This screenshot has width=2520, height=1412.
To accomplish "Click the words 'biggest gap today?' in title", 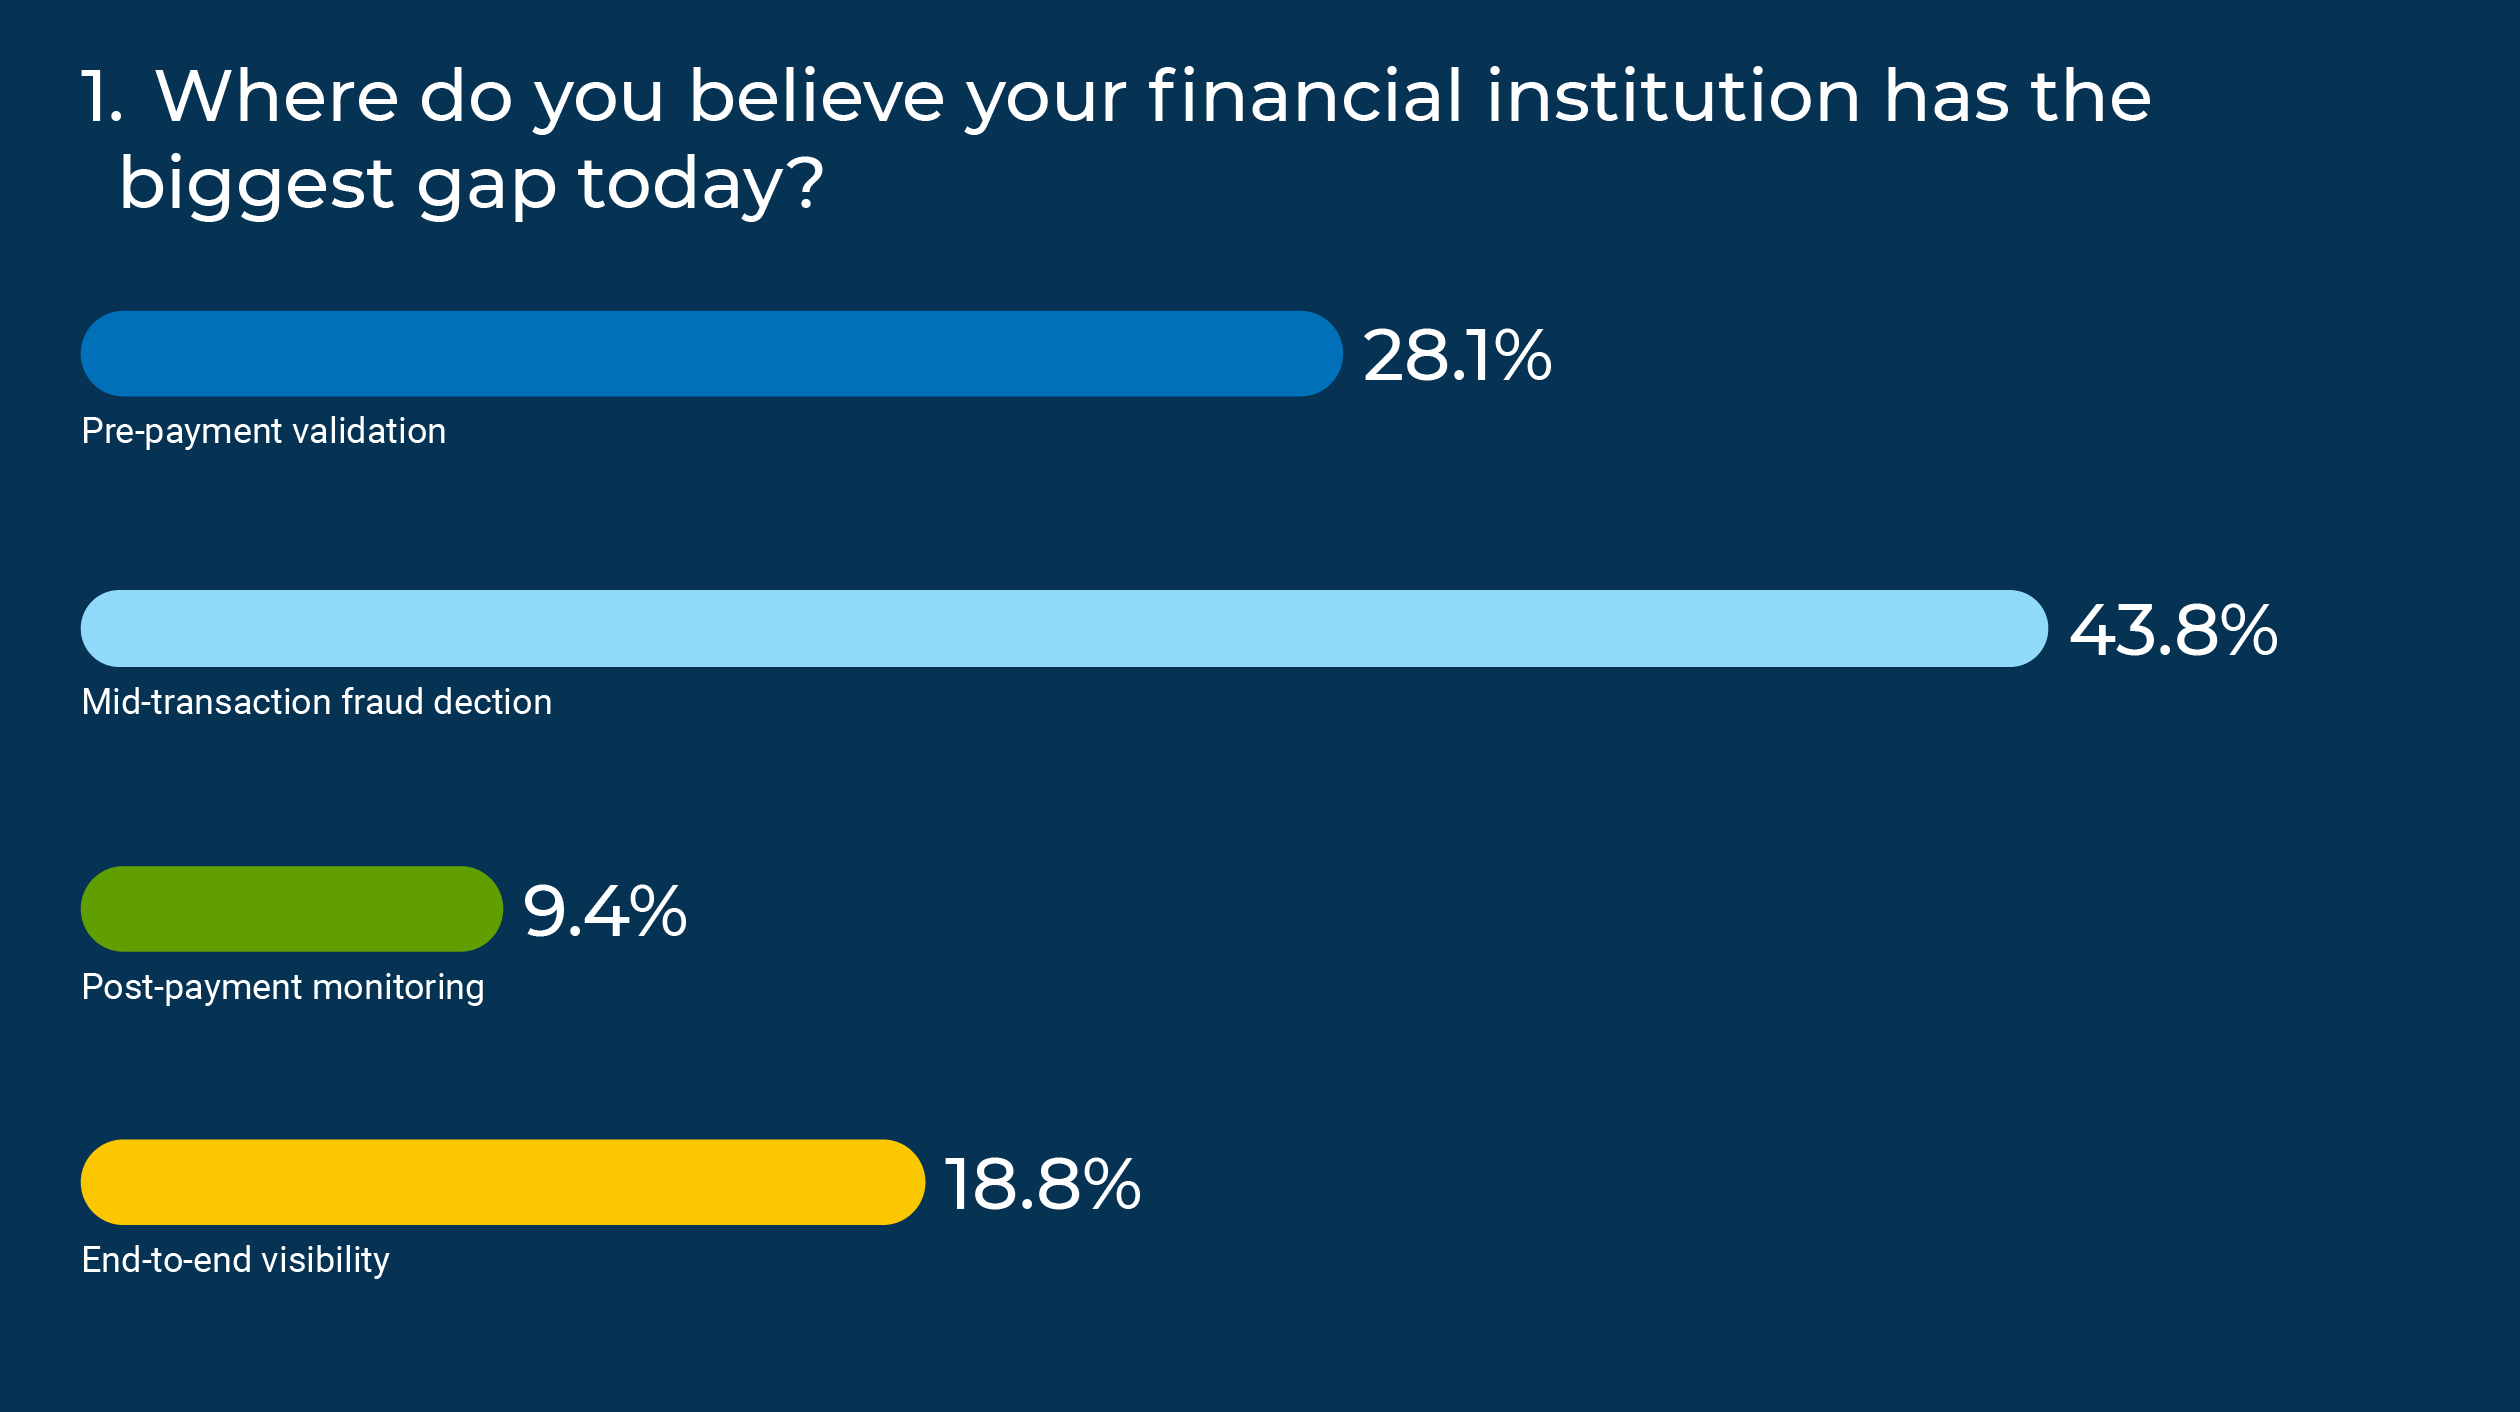I will click(x=471, y=185).
